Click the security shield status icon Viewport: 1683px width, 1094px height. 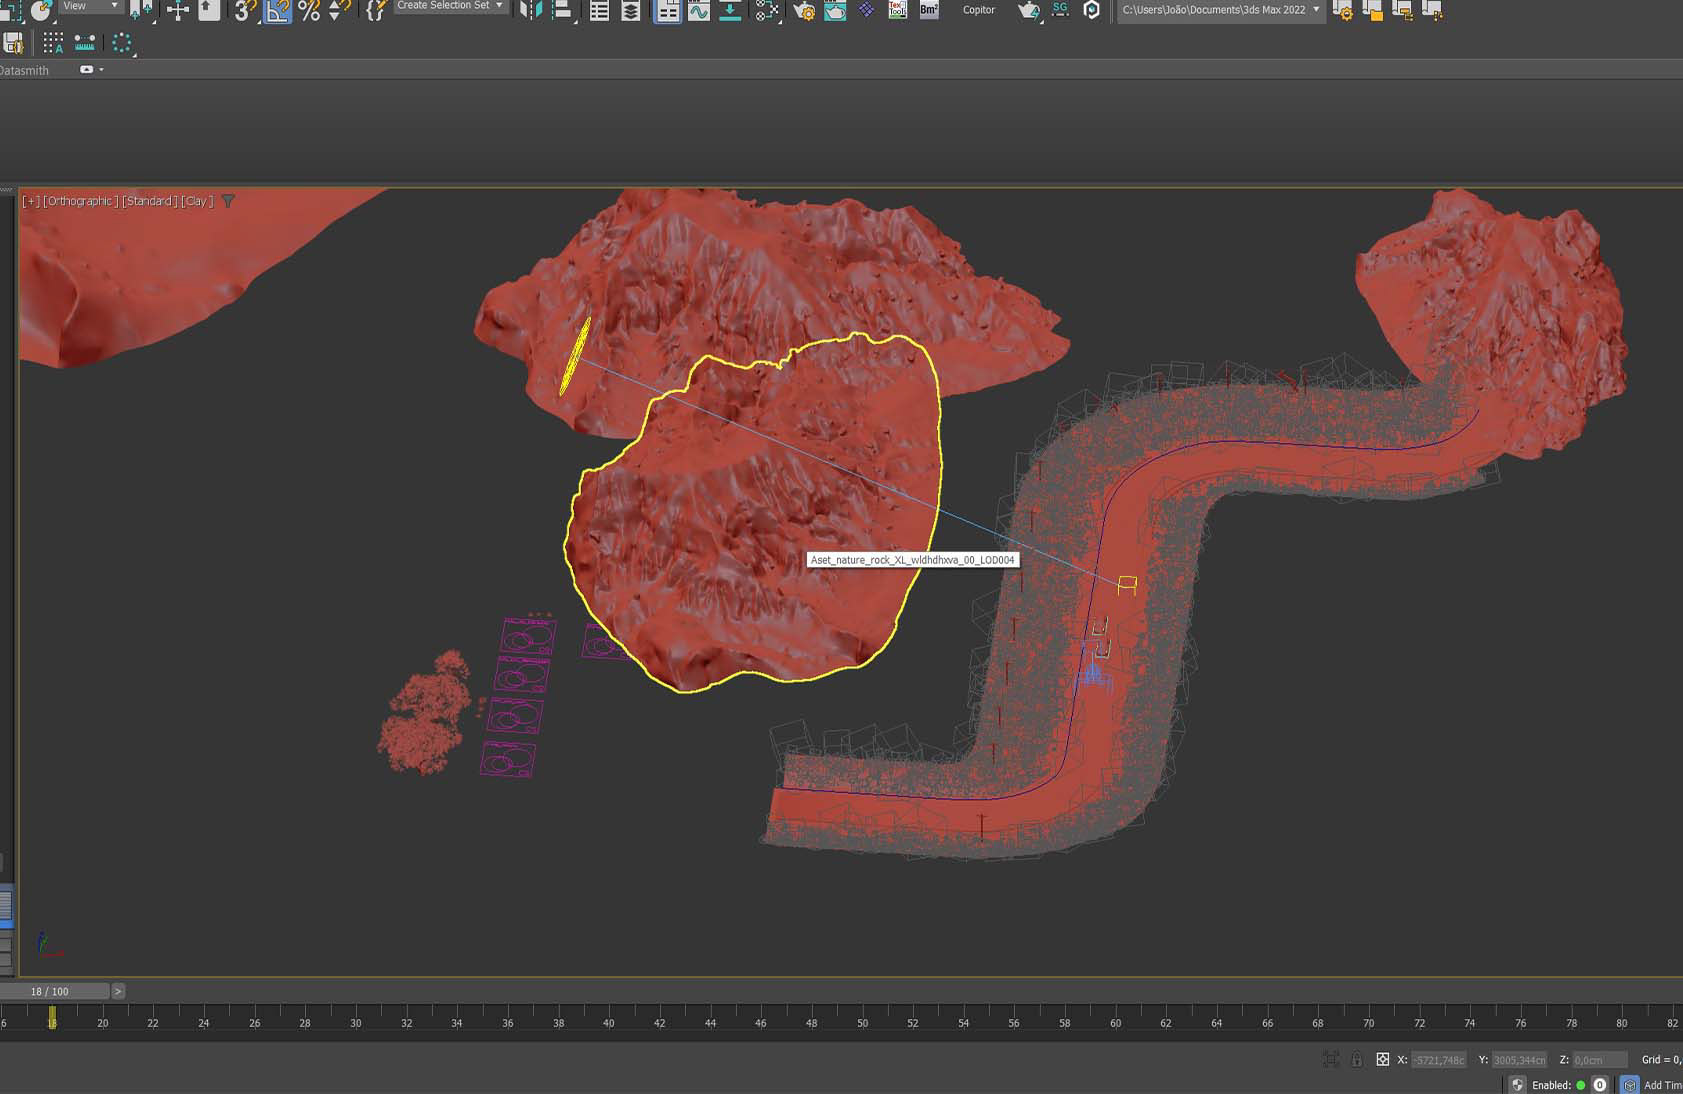point(1517,1085)
